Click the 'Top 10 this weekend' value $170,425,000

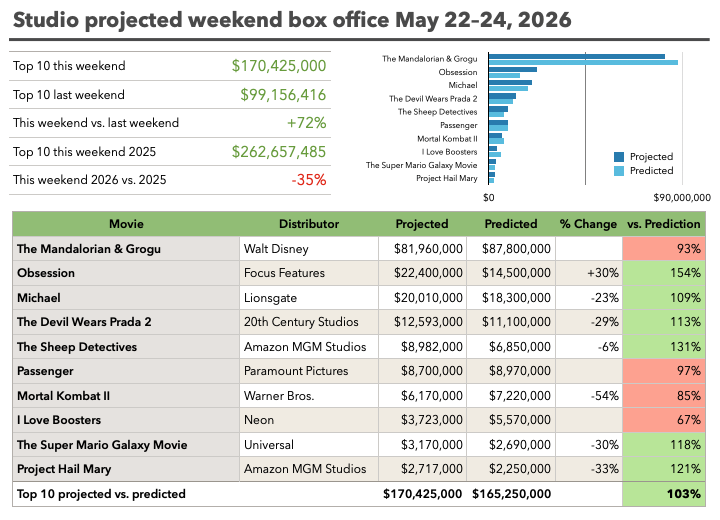[279, 66]
